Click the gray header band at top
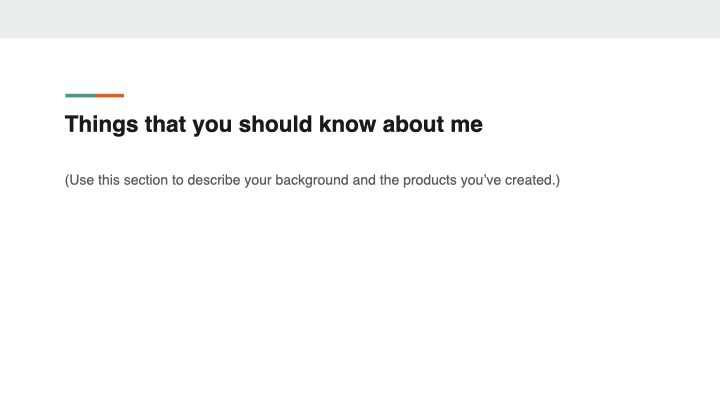This screenshot has width=720, height=405. point(360,18)
